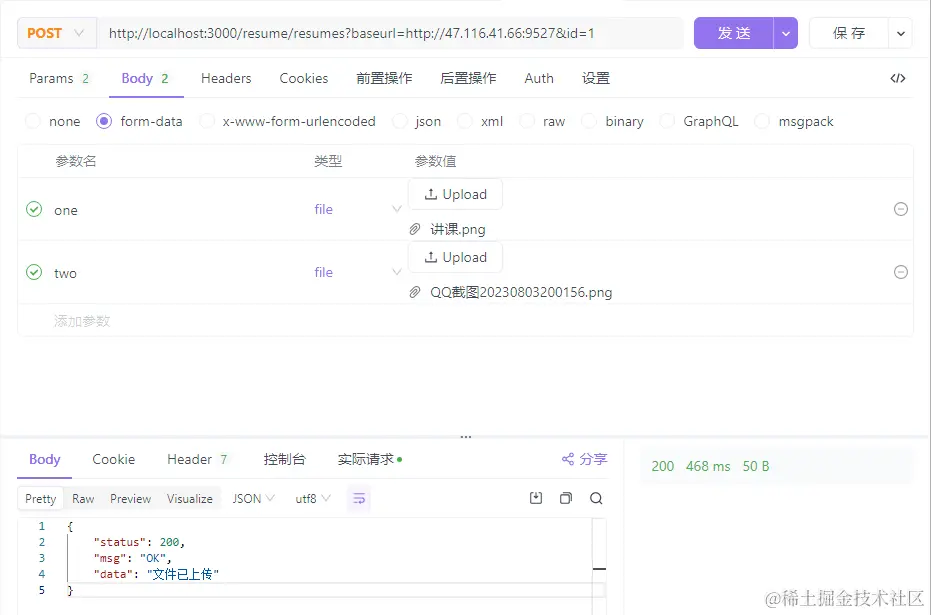Expand the send button dropdown arrow
Screen dimensions: 931x615
(786, 33)
